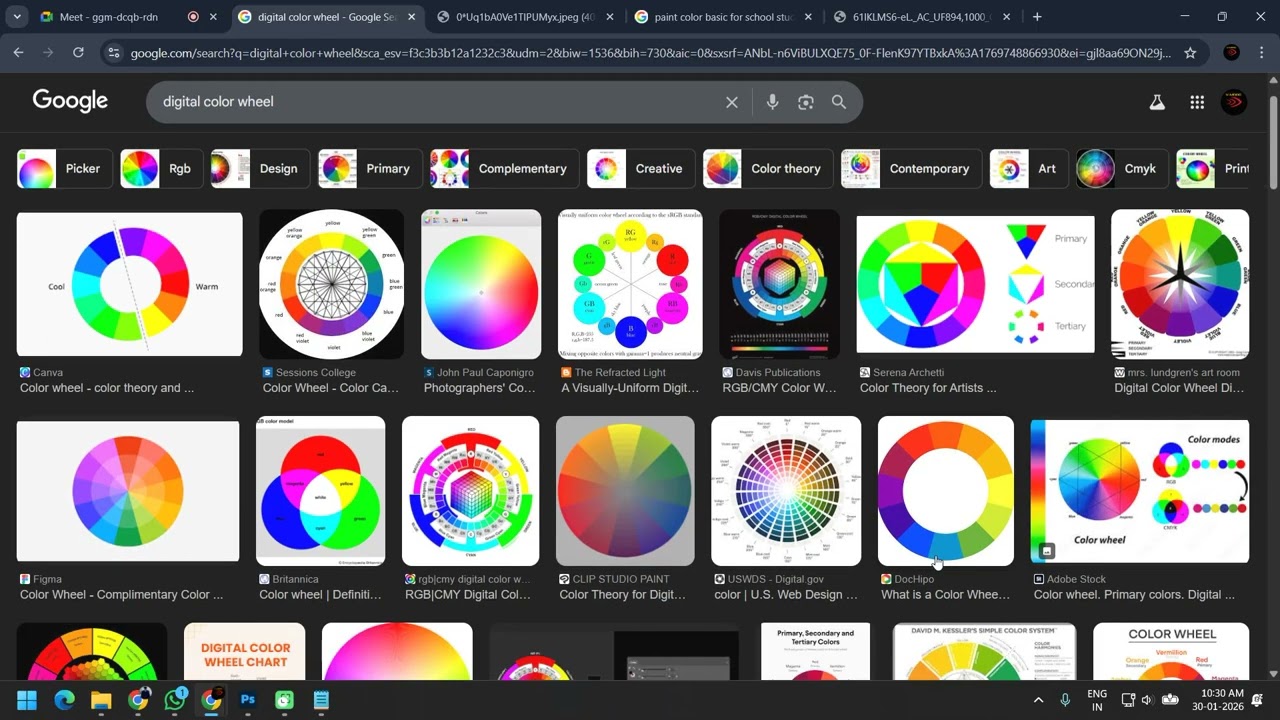This screenshot has height=720, width=1280.
Task: Clear the search box with X icon
Action: 732,102
